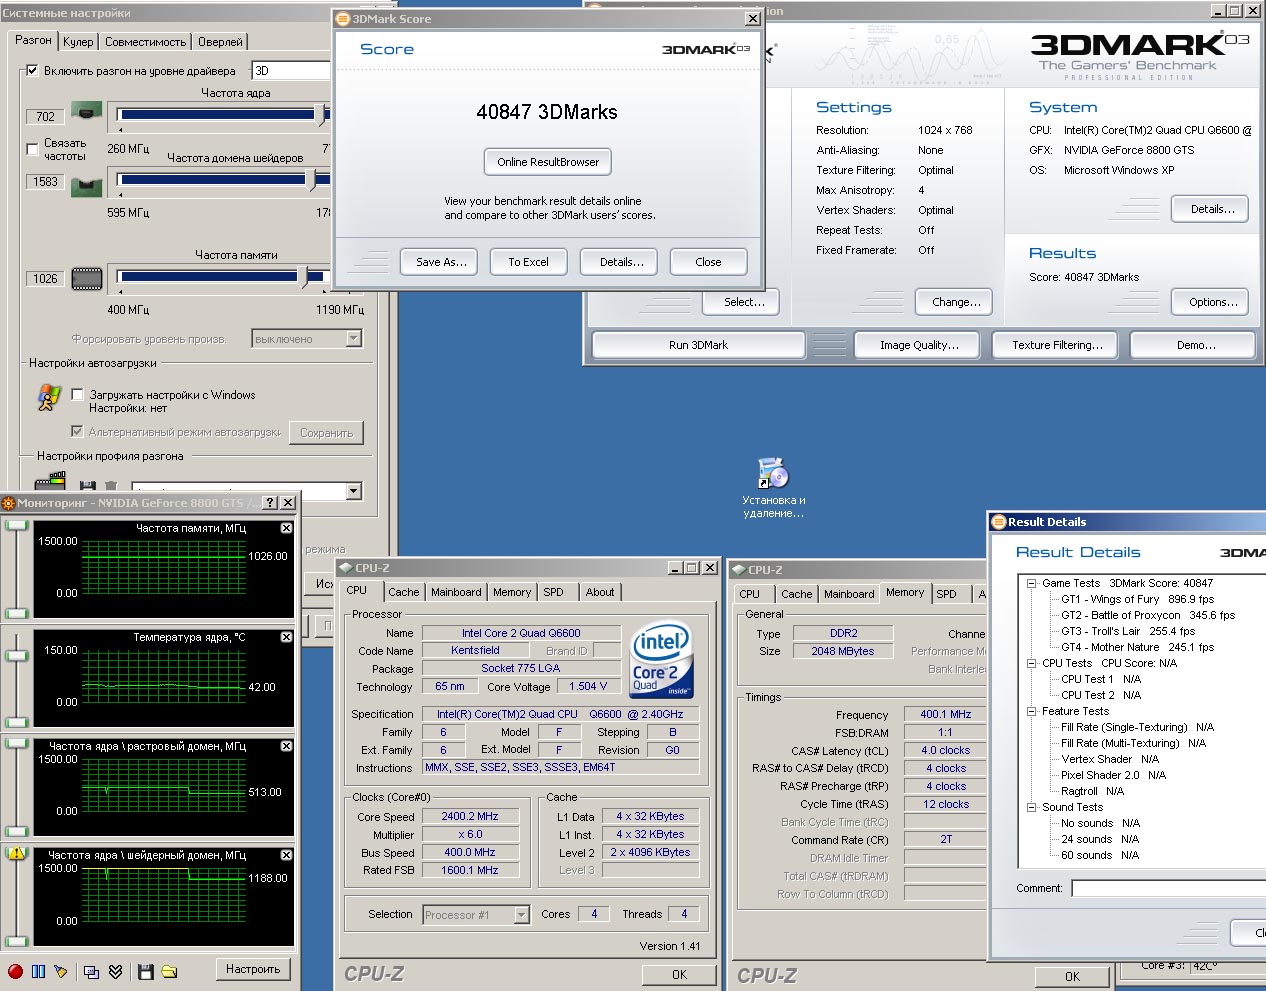The image size is (1266, 991).
Task: Click the help question button in monitoring window
Action: click(x=270, y=502)
